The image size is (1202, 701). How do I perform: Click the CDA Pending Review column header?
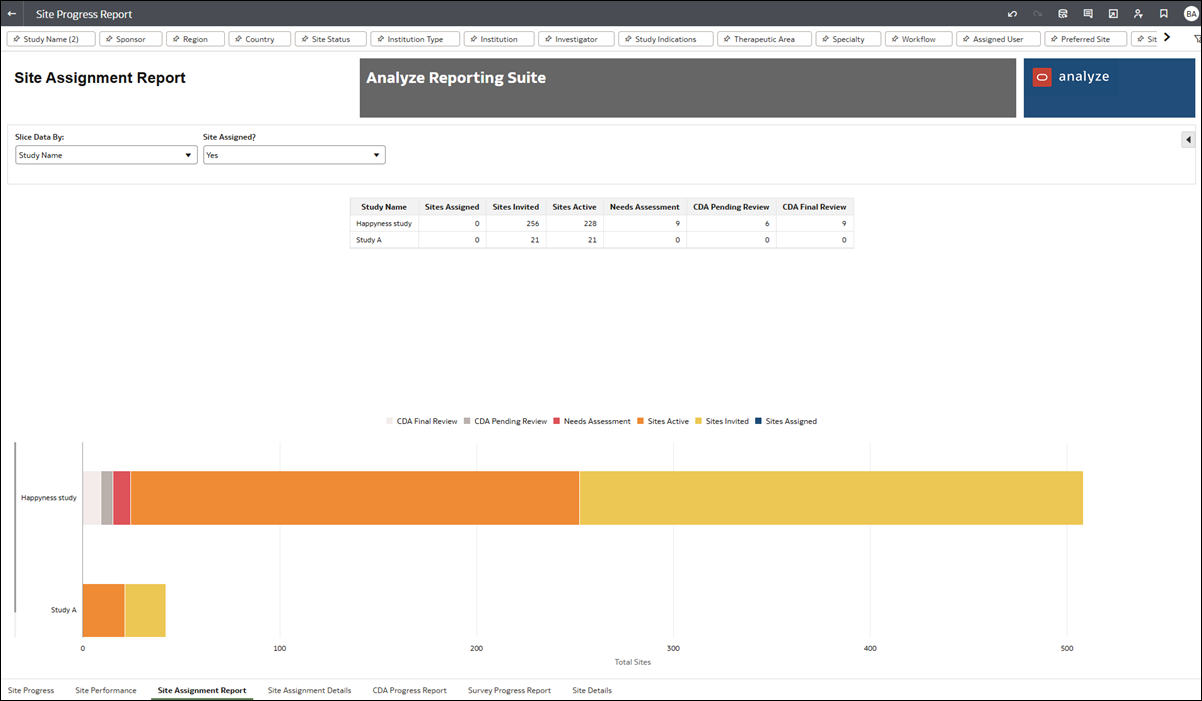(x=731, y=207)
